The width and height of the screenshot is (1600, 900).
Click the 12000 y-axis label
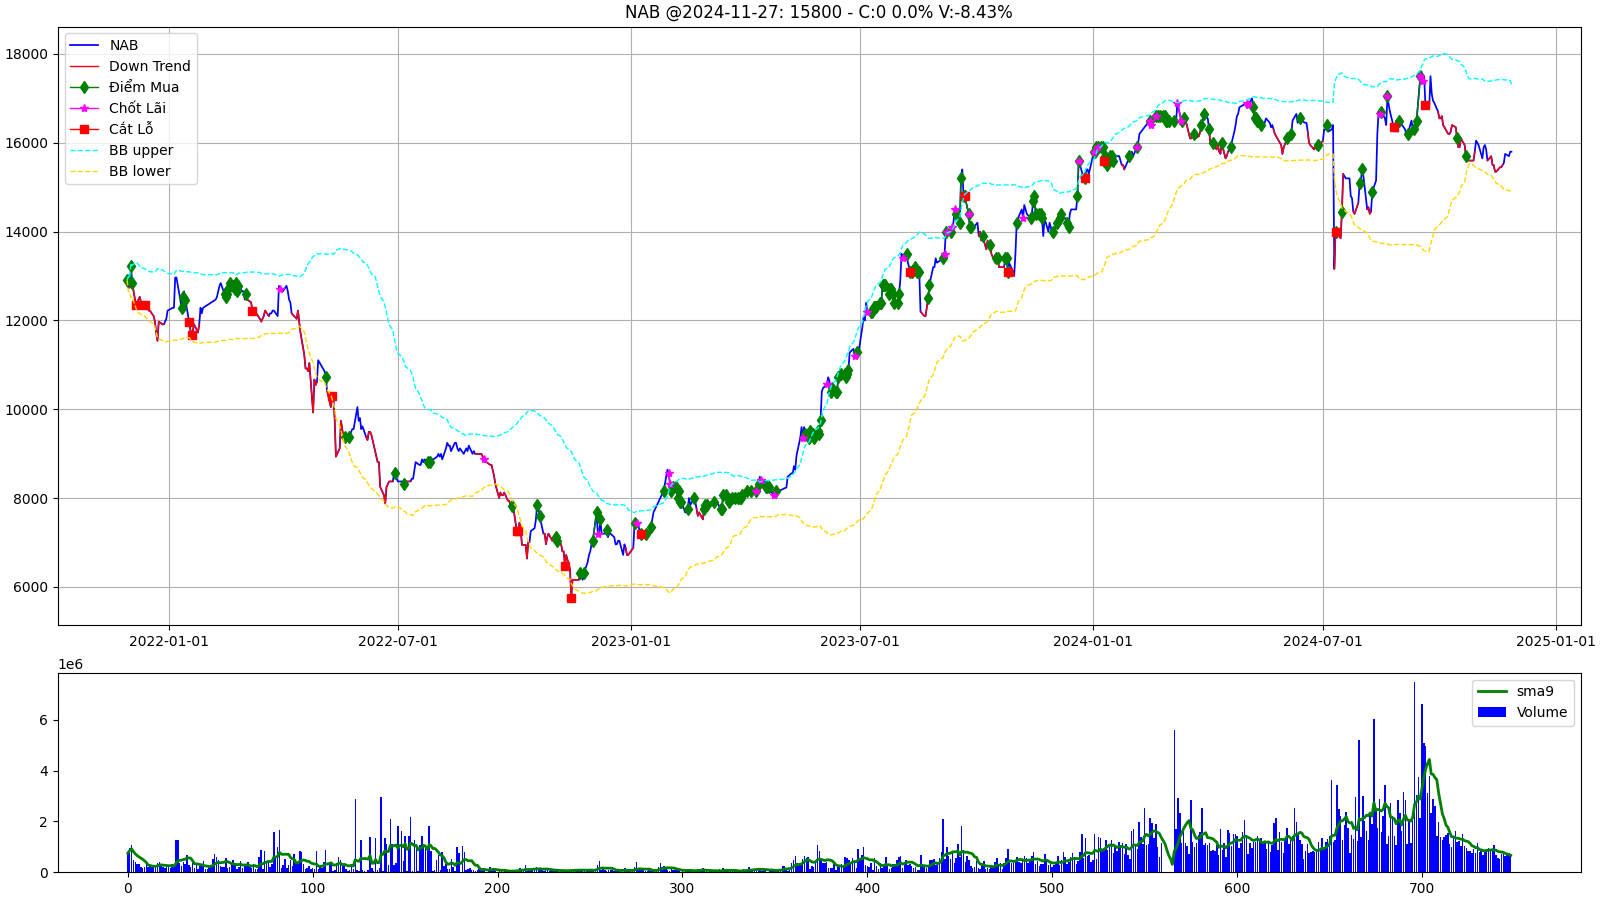(26, 321)
